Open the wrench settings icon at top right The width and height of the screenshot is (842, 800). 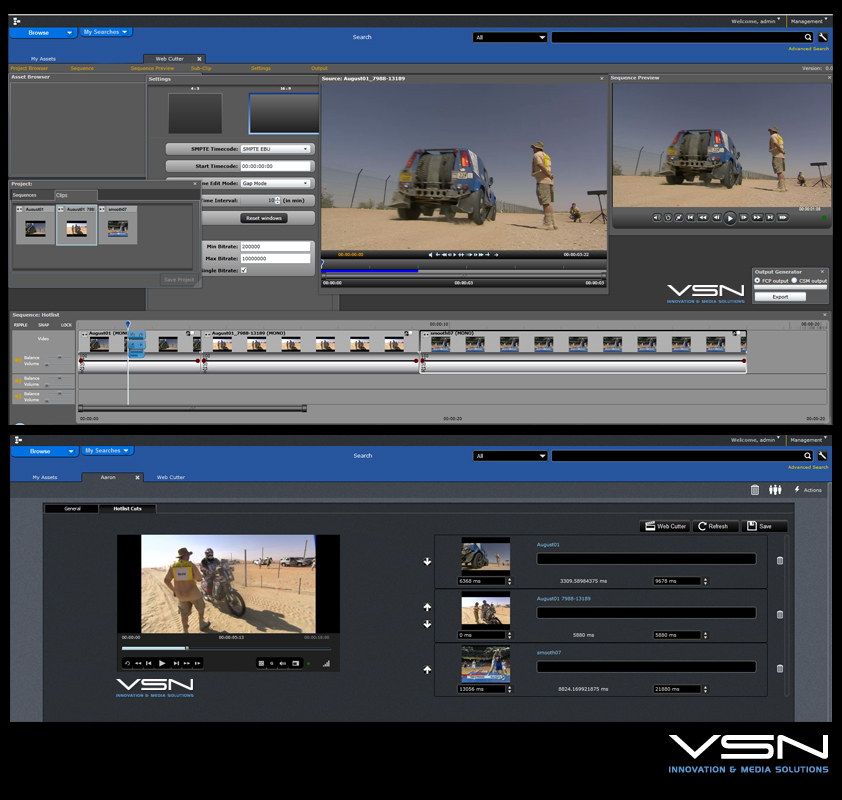point(822,37)
